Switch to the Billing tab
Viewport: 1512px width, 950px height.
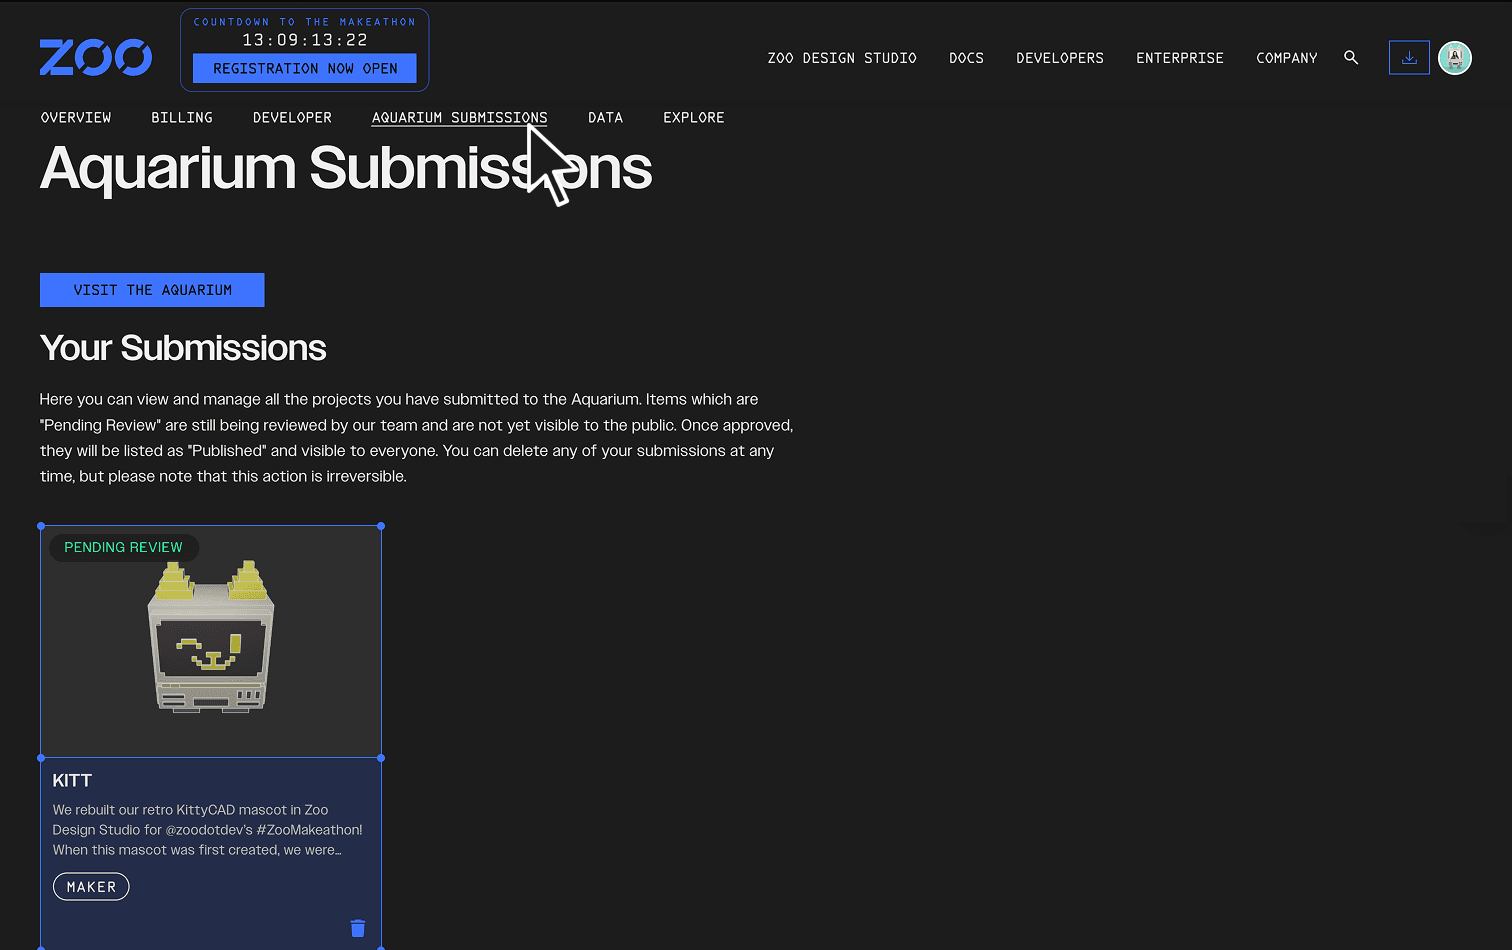pyautogui.click(x=182, y=117)
